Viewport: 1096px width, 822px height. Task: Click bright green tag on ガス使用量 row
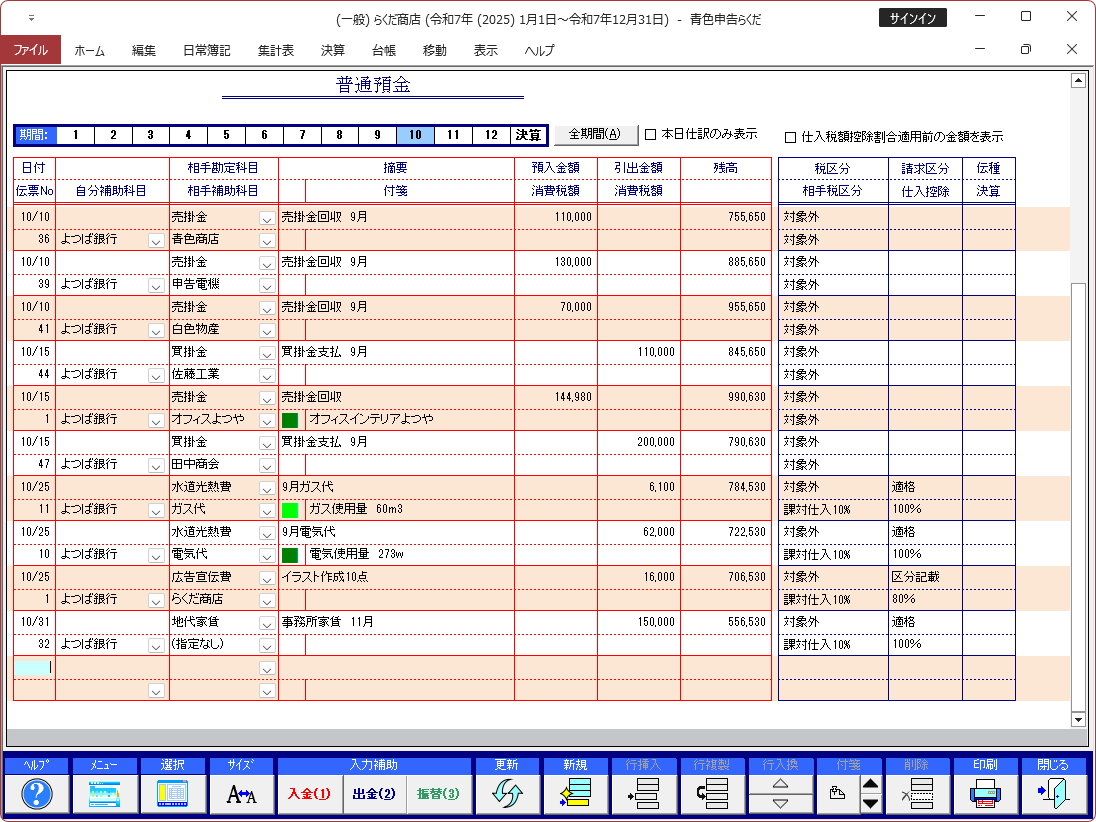point(290,510)
